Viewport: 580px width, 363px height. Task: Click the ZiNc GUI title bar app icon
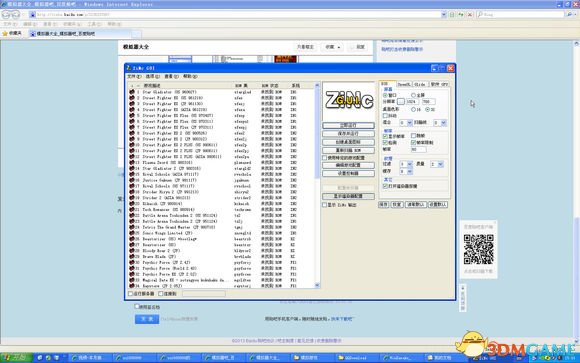tap(129, 68)
